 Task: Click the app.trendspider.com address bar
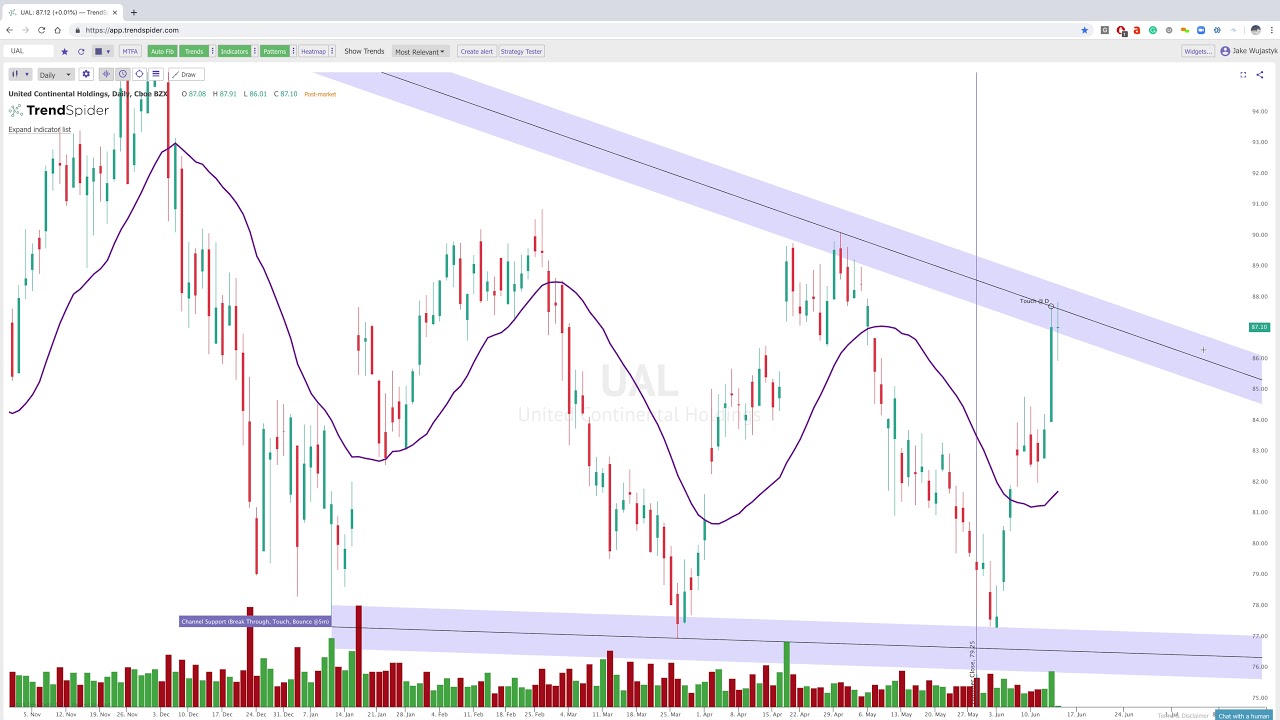(580, 30)
